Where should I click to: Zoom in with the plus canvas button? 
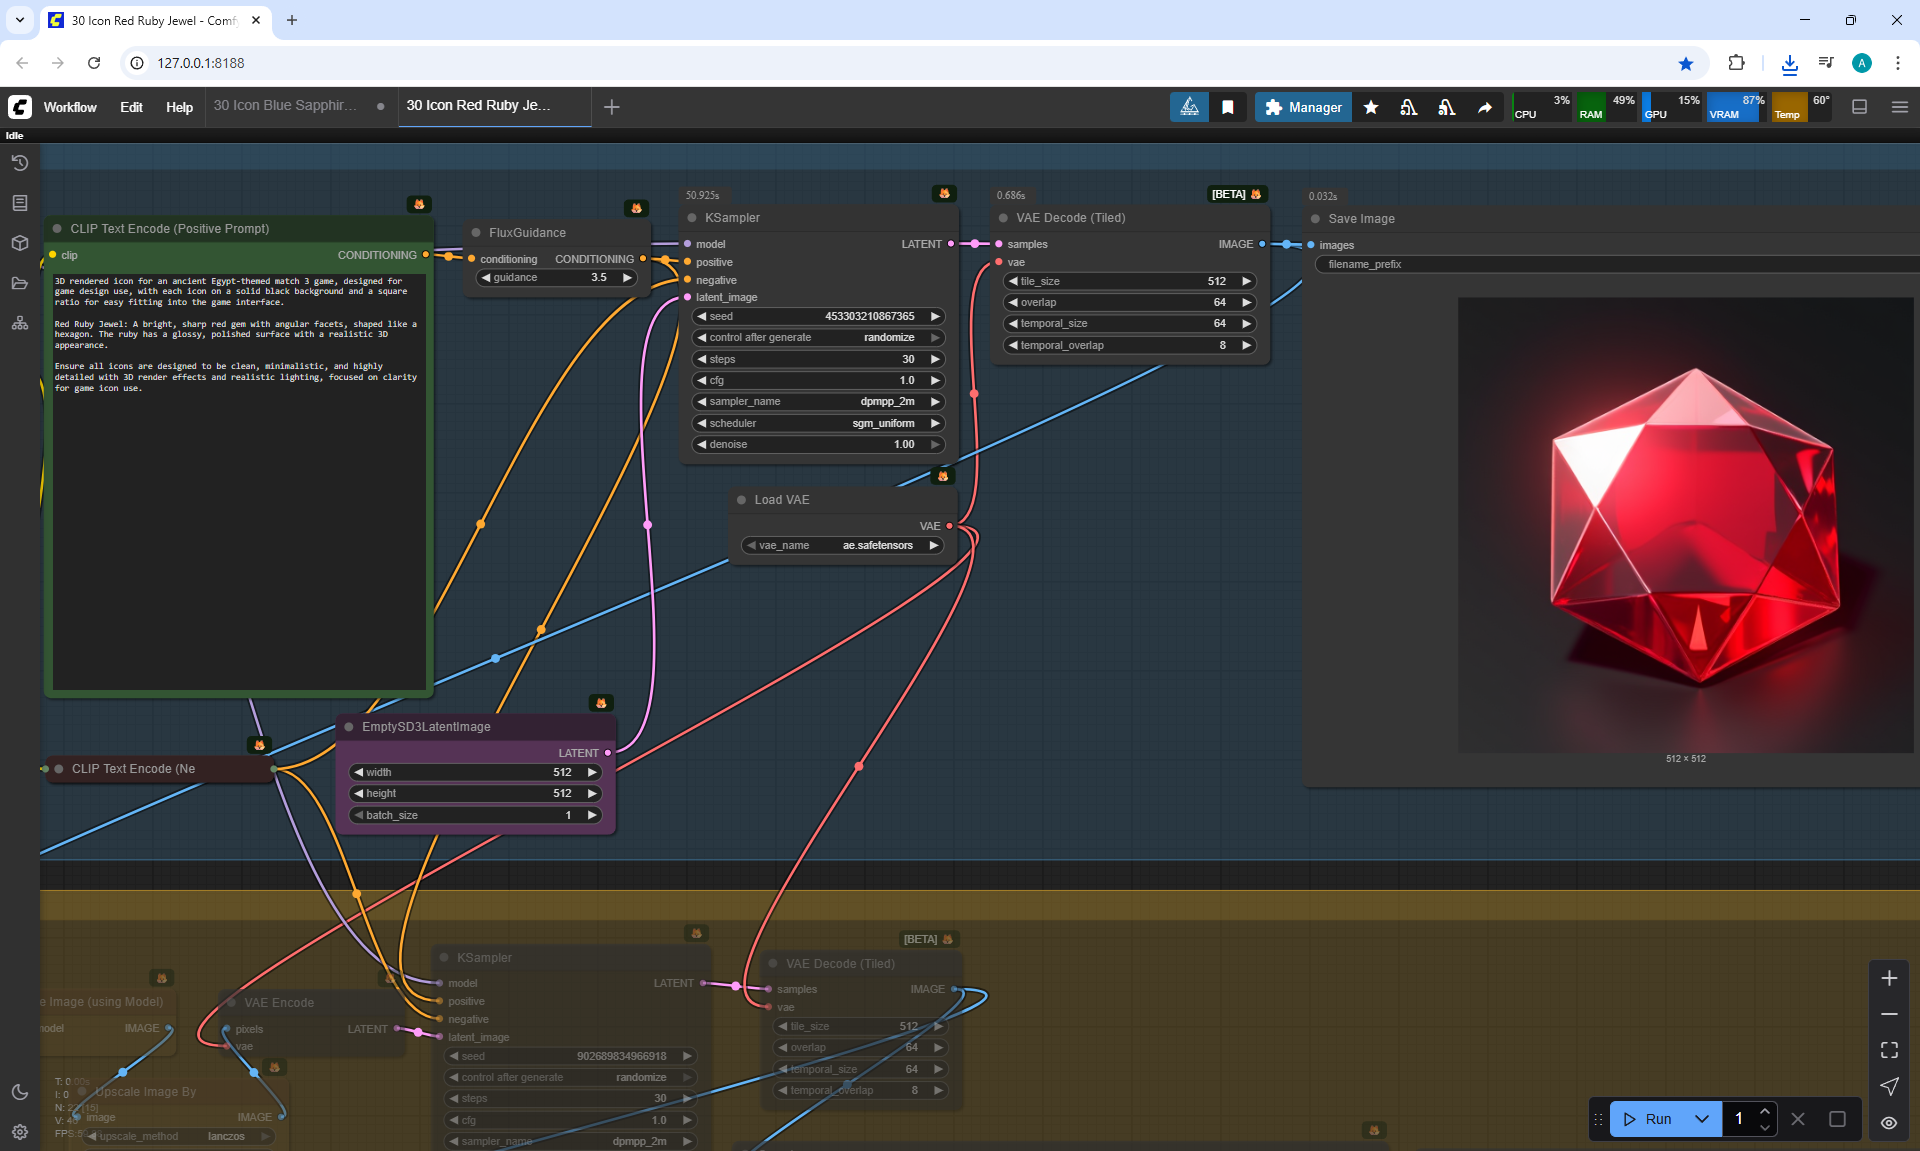click(1889, 978)
